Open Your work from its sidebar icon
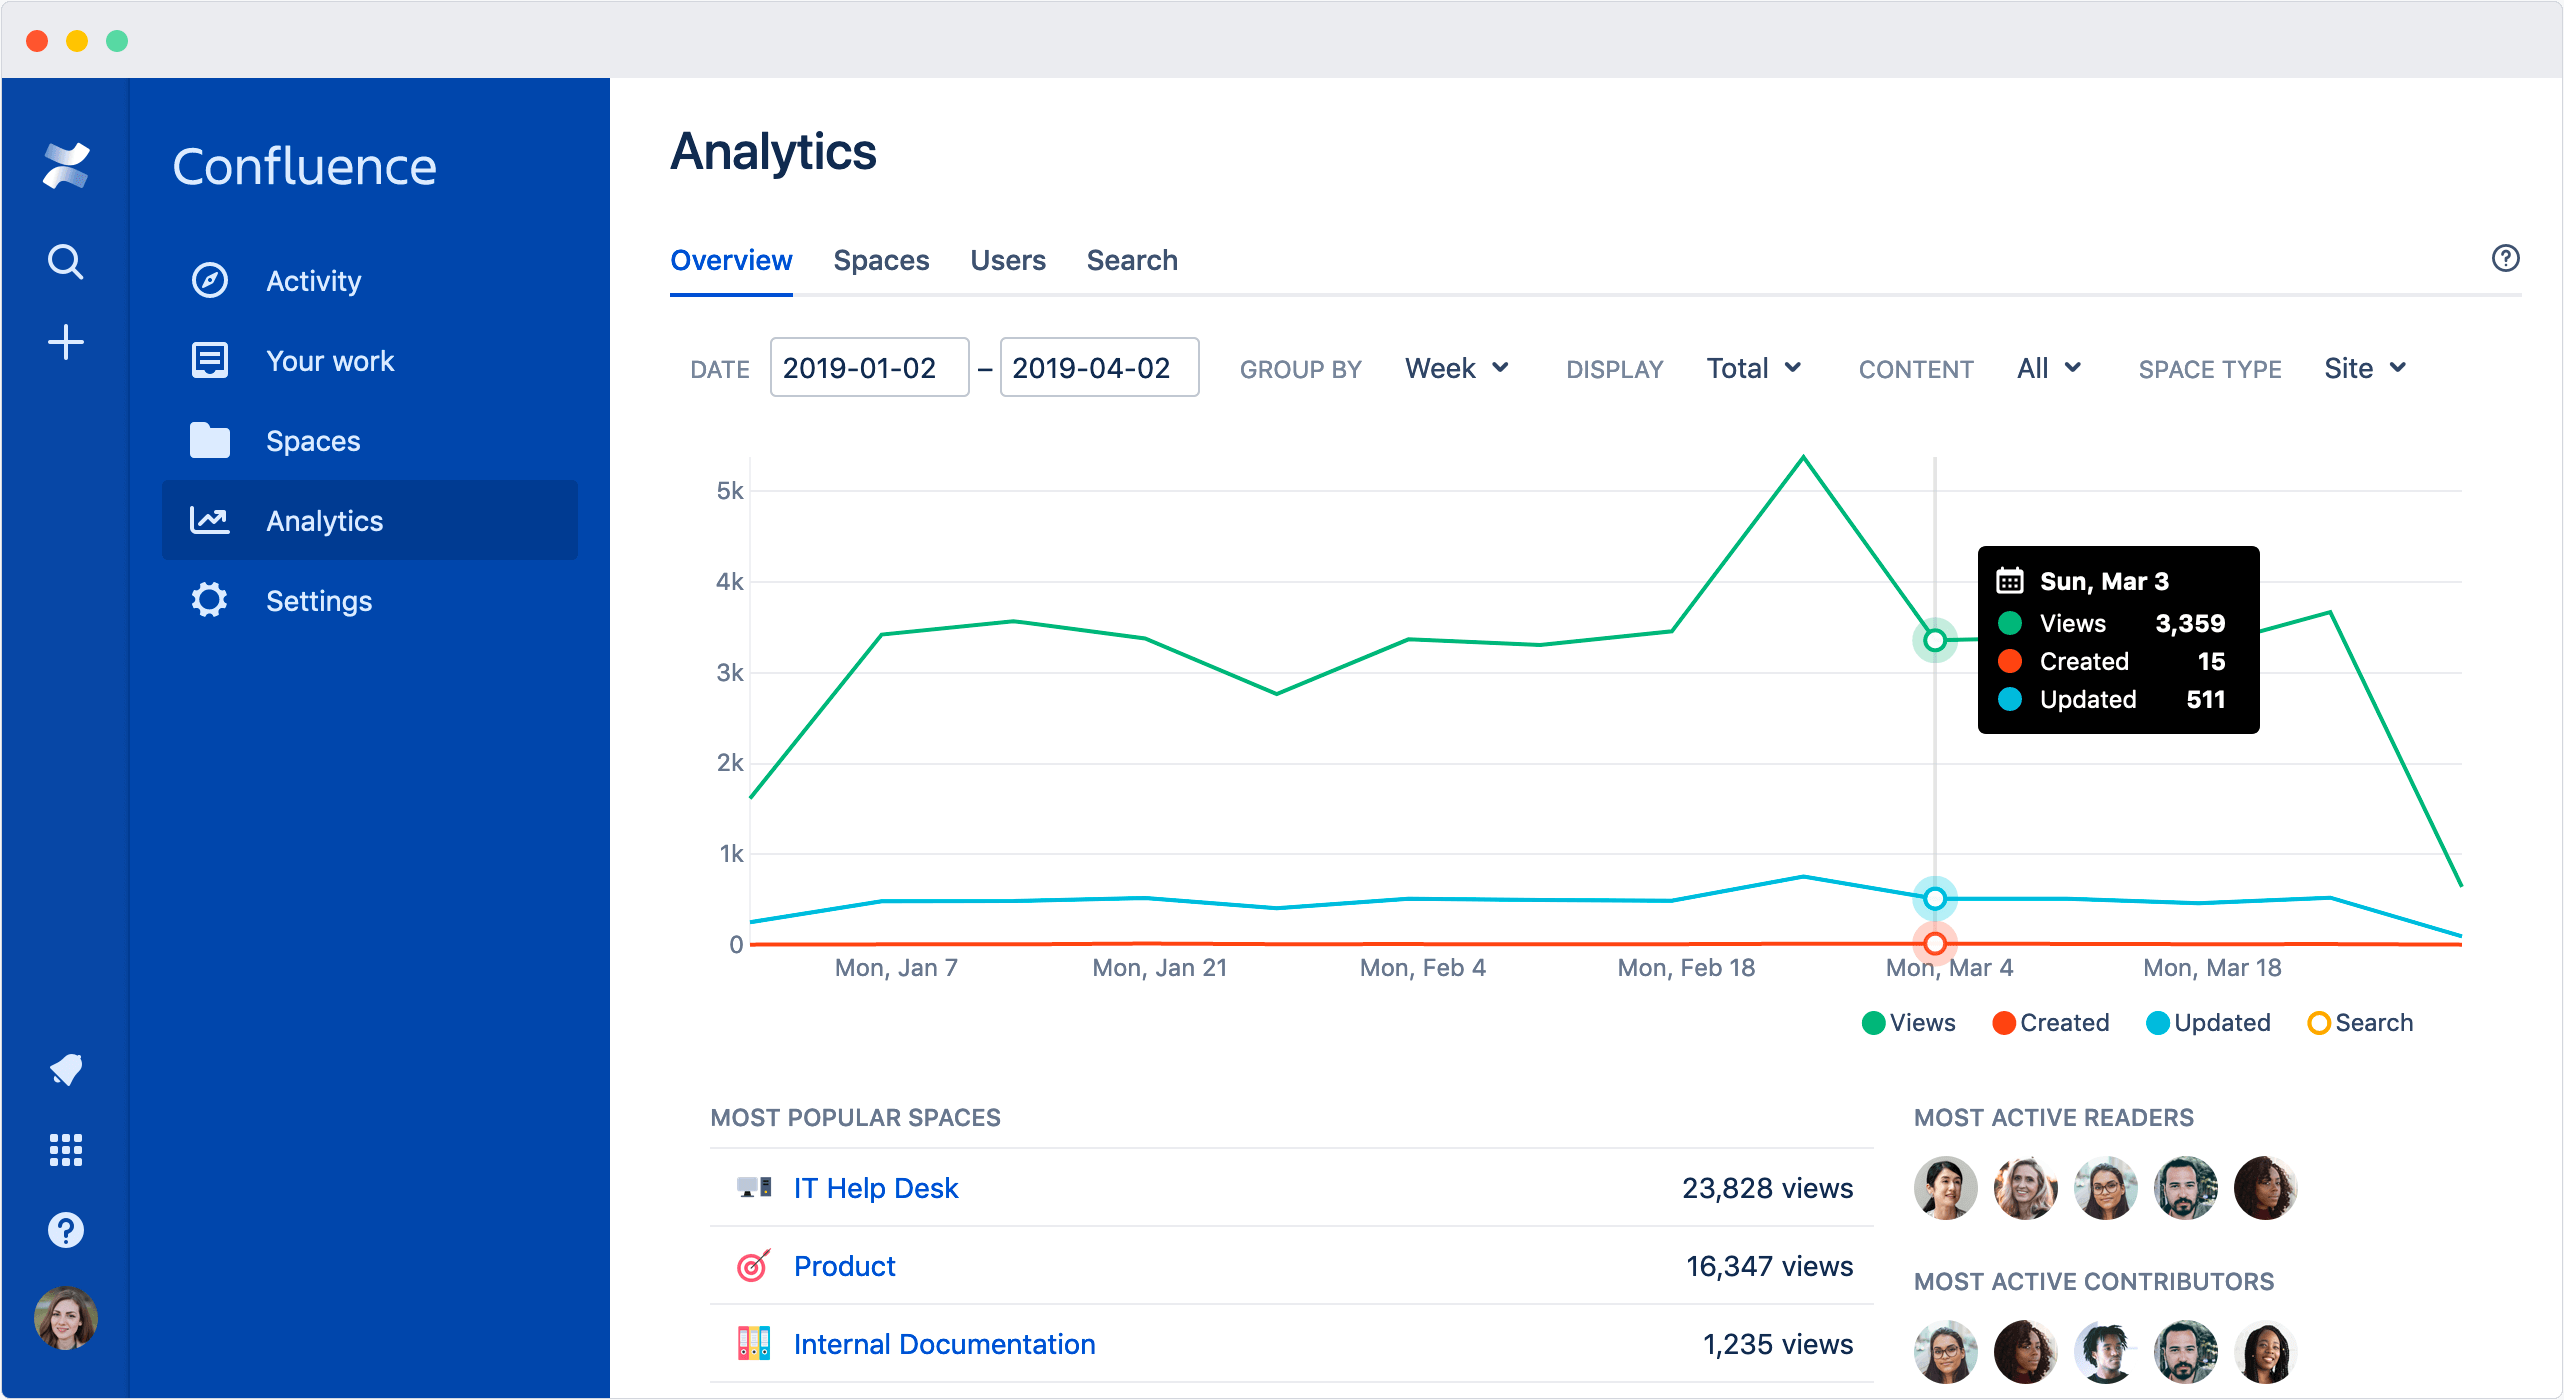 (x=208, y=360)
